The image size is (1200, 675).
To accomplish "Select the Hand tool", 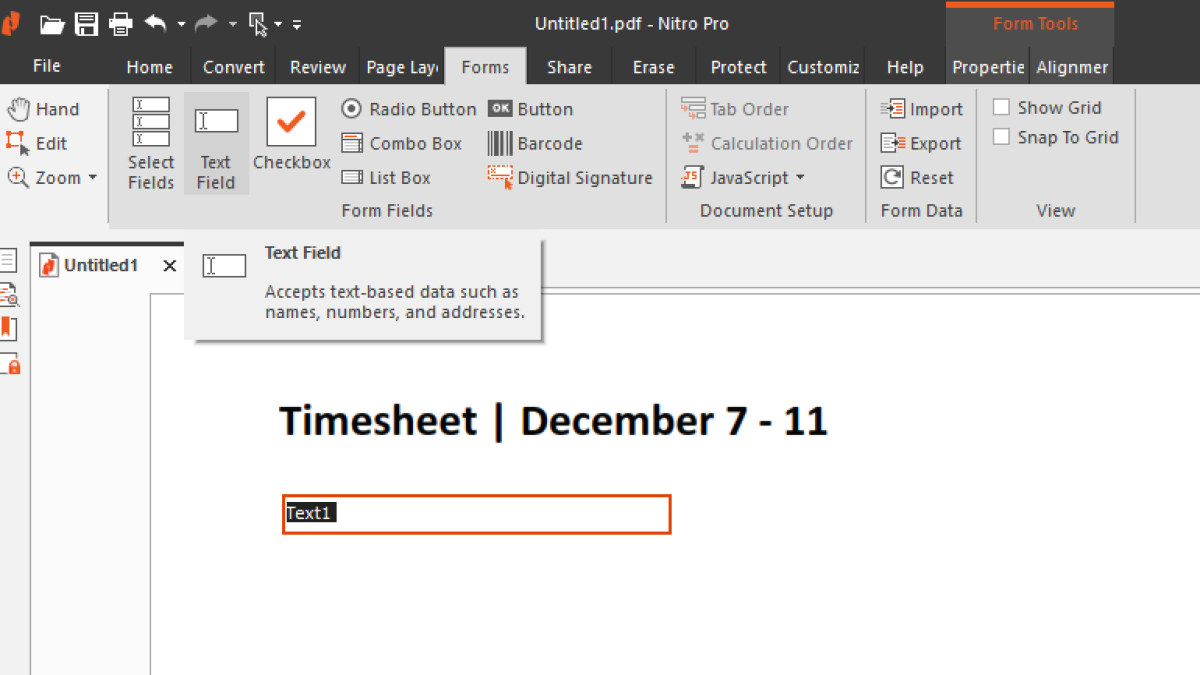I will click(40, 109).
